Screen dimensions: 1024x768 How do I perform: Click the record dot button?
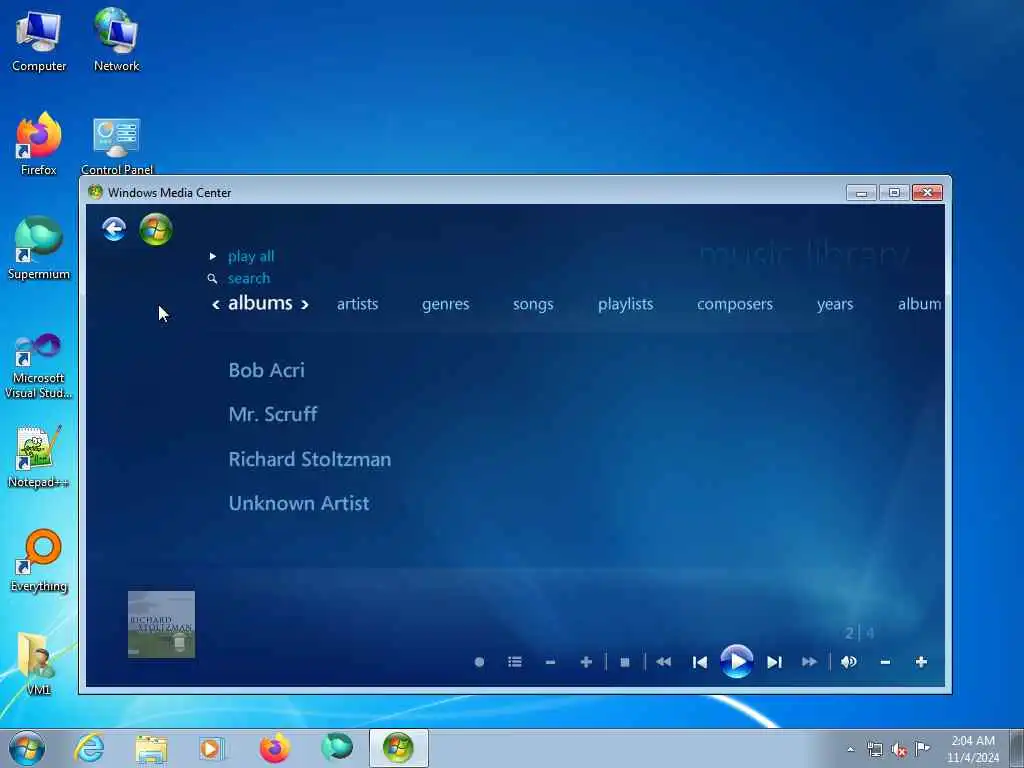coord(479,662)
